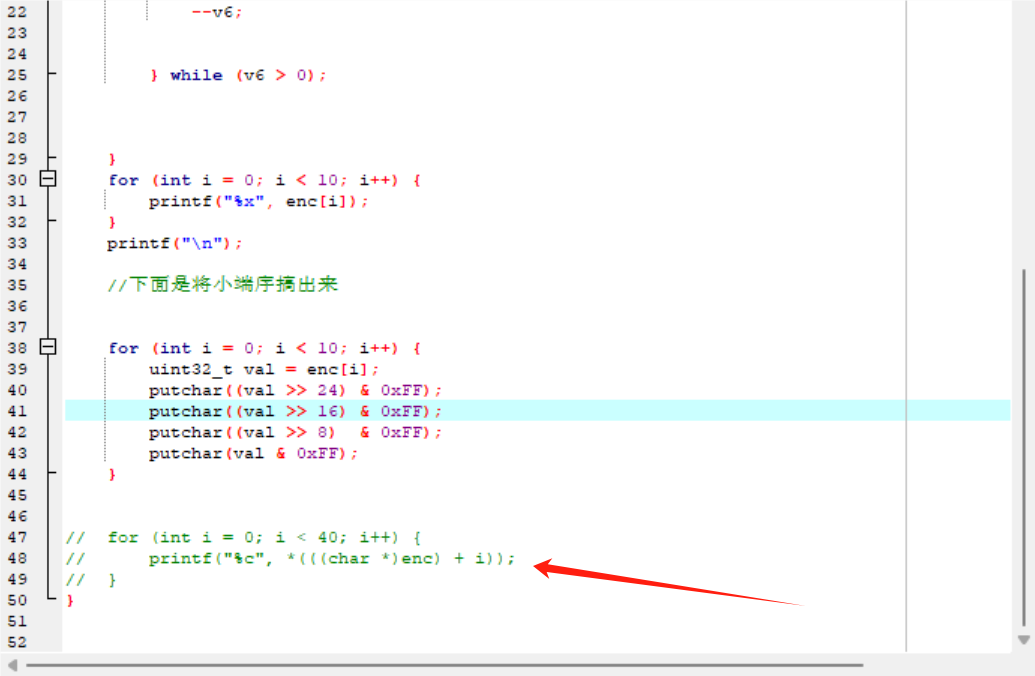Click highlighted 'putchar((val >> 16) & 0xFF);' line

click(295, 411)
